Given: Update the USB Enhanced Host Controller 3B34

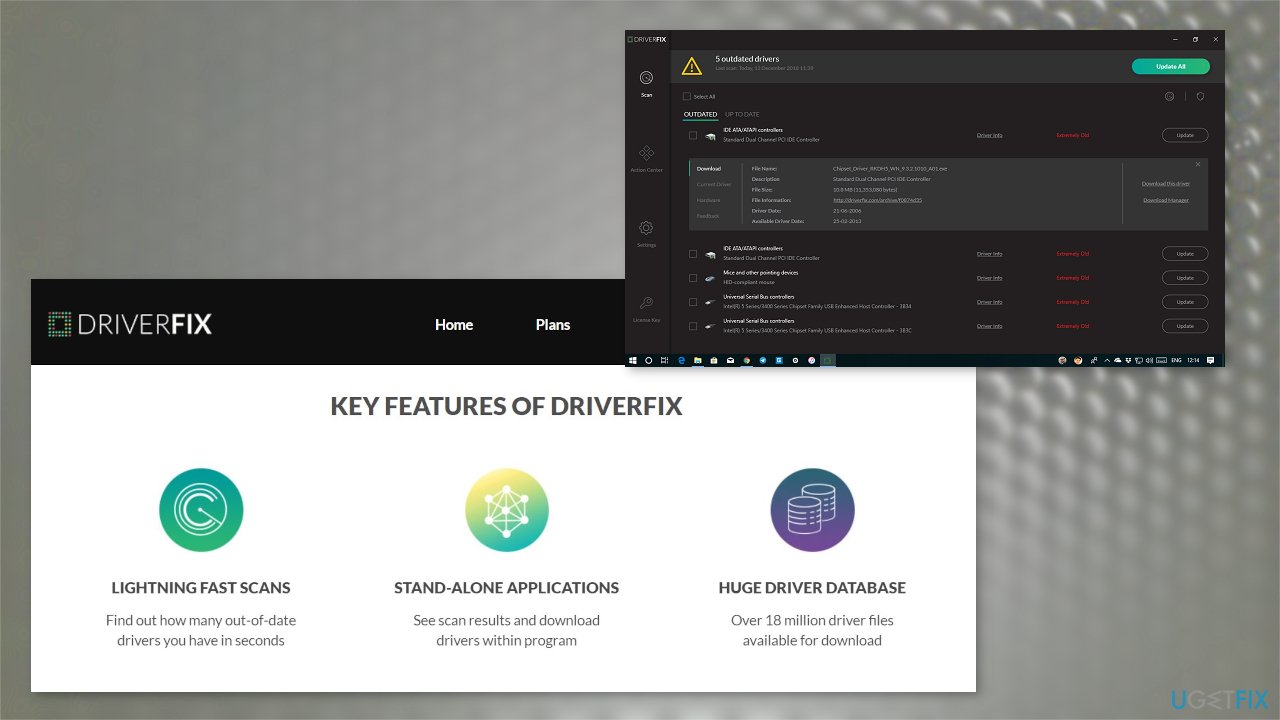Looking at the screenshot, I should click(1185, 302).
